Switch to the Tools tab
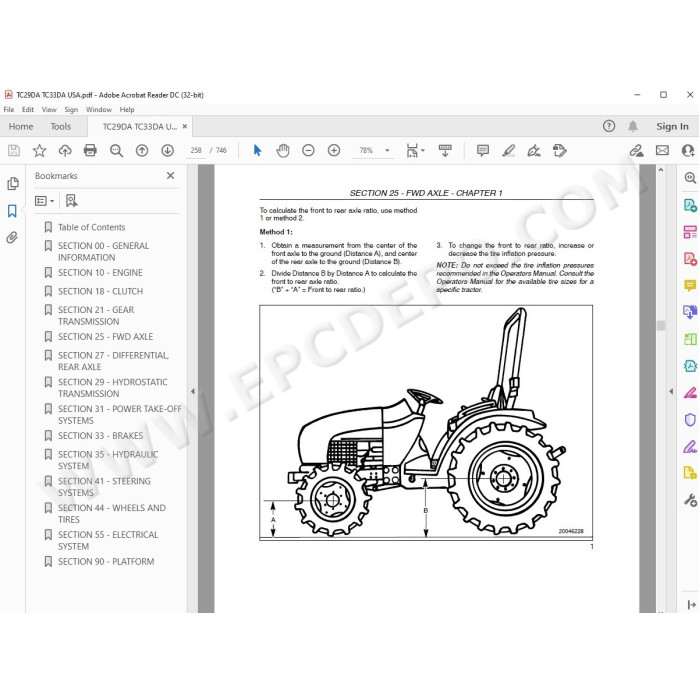Image resolution: width=700 pixels, height=700 pixels. [x=61, y=126]
